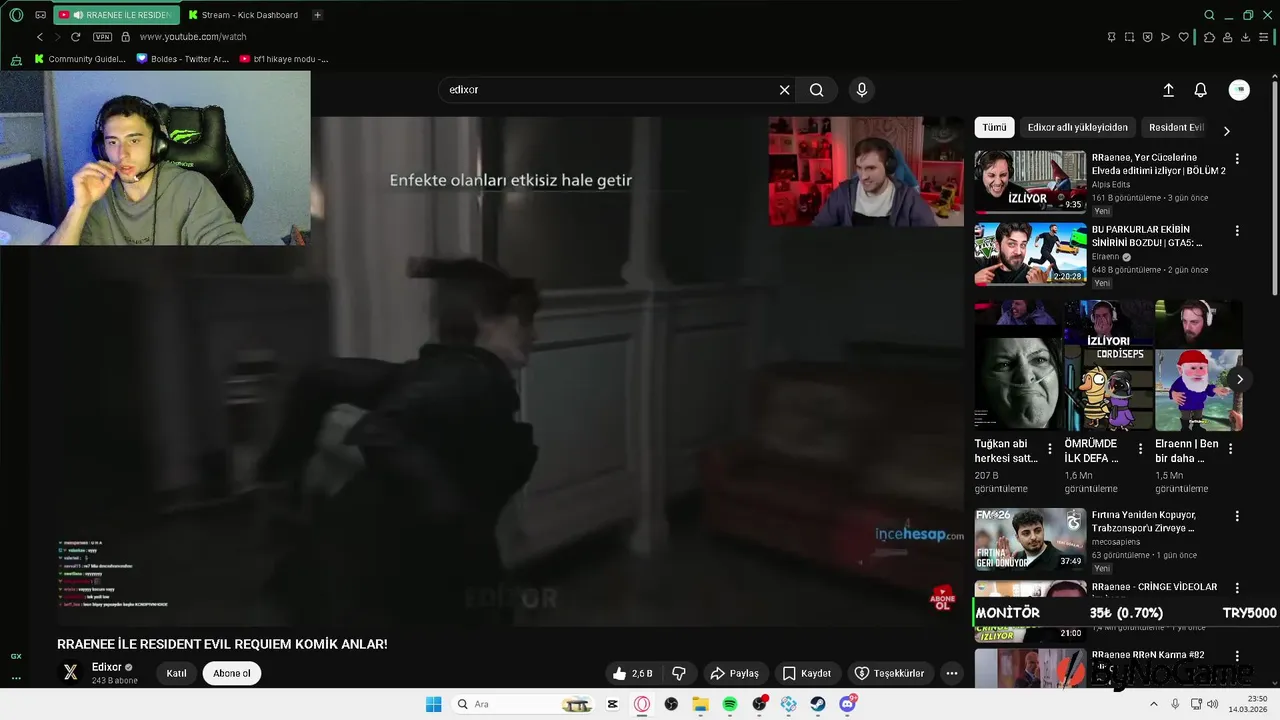Open bf1 hikaye modu bookmark
Viewport: 1280px width, 720px height.
tap(284, 59)
